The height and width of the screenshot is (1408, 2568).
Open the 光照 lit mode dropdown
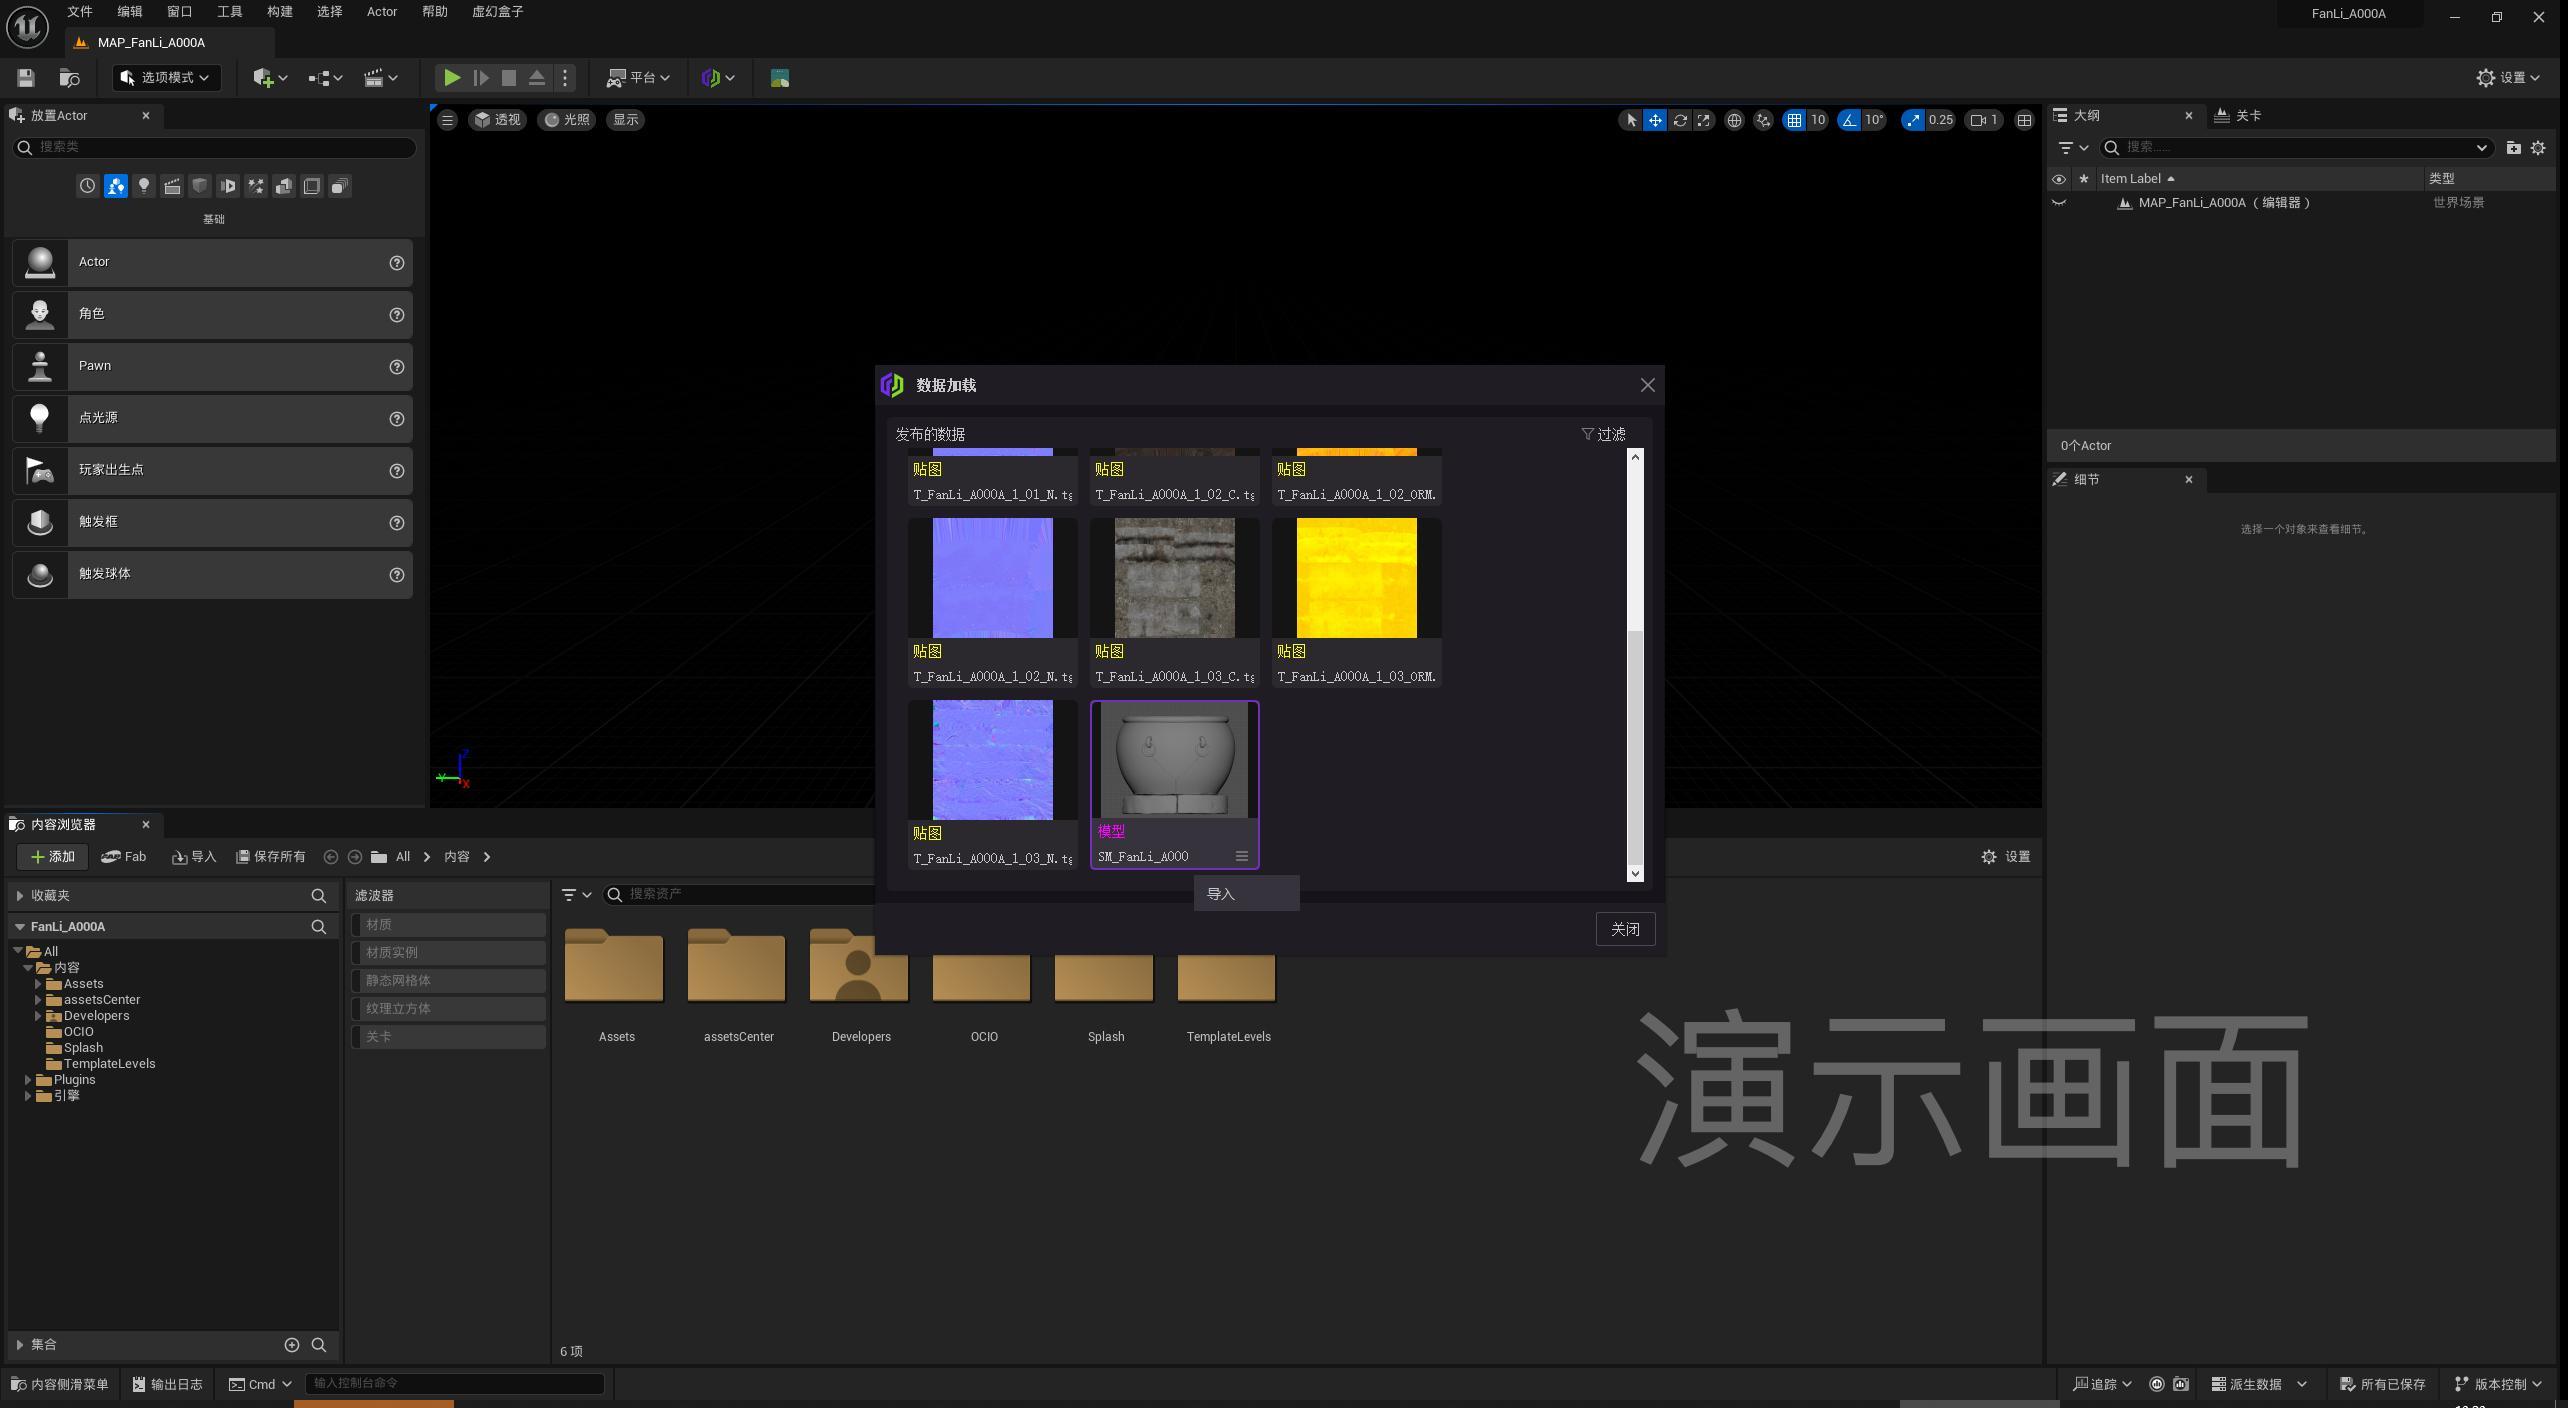point(566,120)
